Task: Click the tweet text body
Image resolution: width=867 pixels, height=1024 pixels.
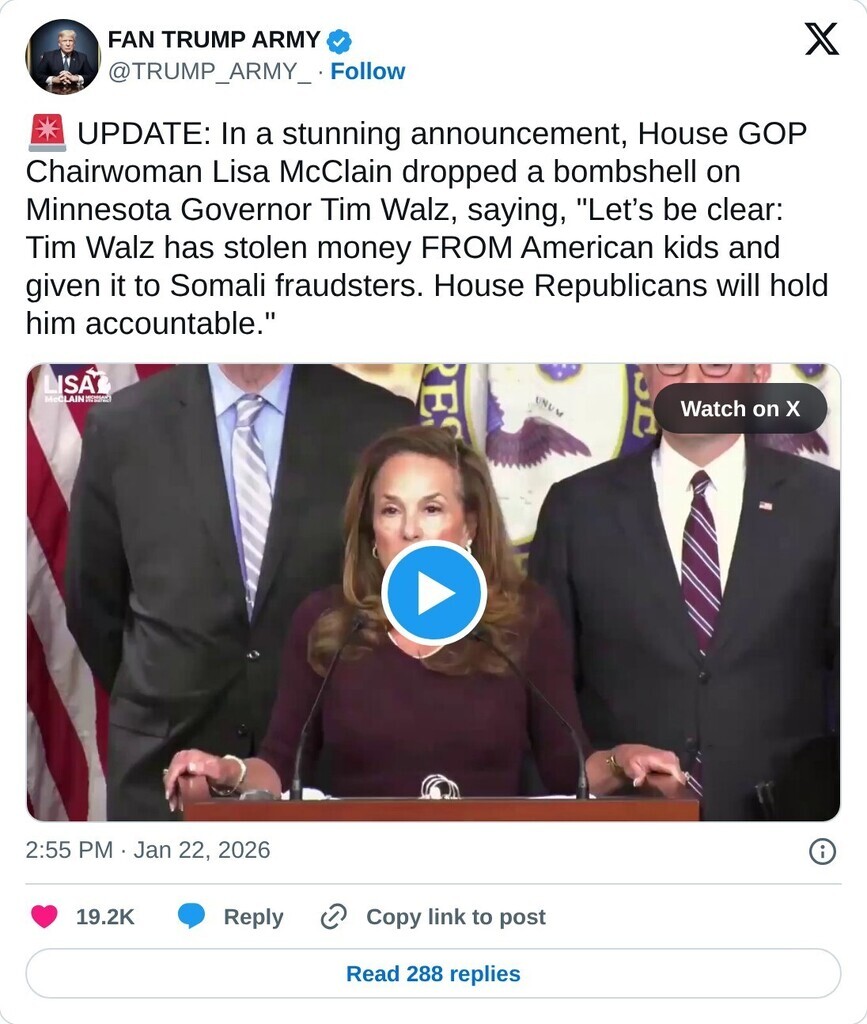Action: [x=427, y=228]
